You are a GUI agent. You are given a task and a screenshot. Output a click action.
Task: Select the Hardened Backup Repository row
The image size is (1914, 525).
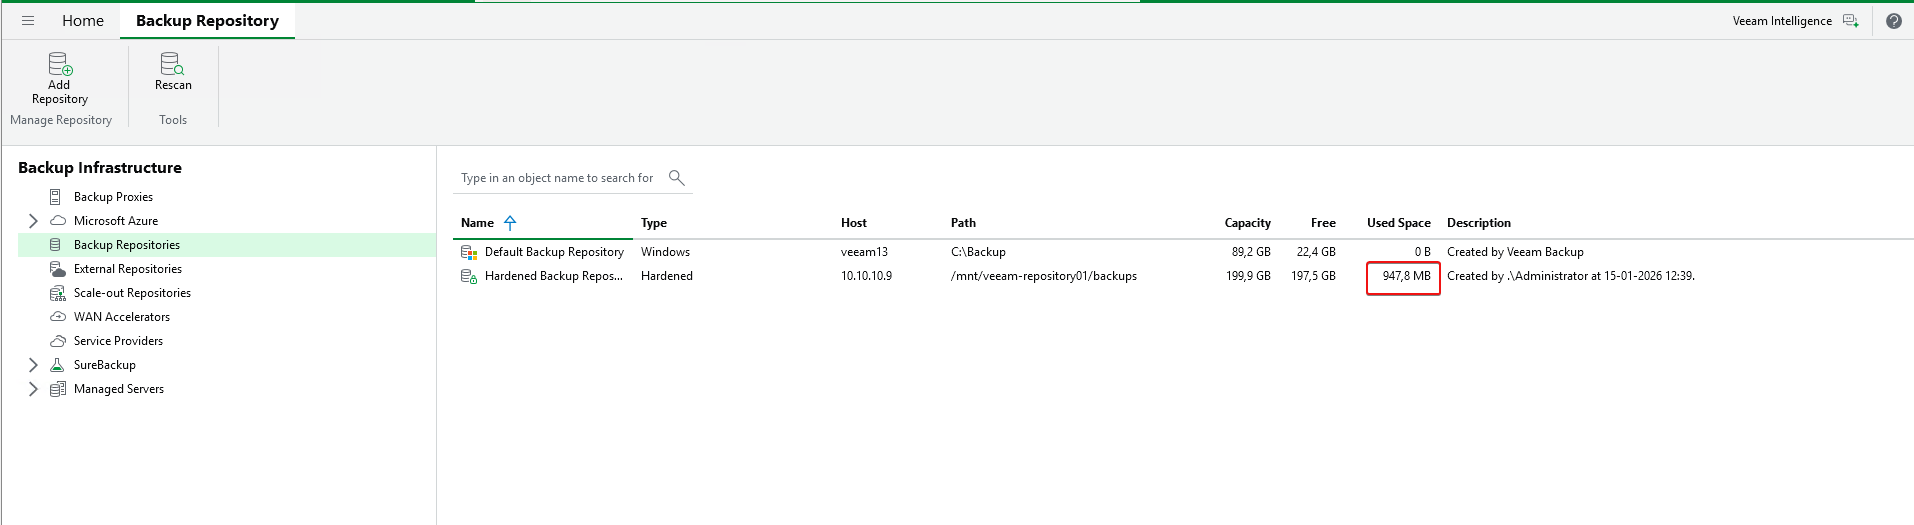(553, 276)
